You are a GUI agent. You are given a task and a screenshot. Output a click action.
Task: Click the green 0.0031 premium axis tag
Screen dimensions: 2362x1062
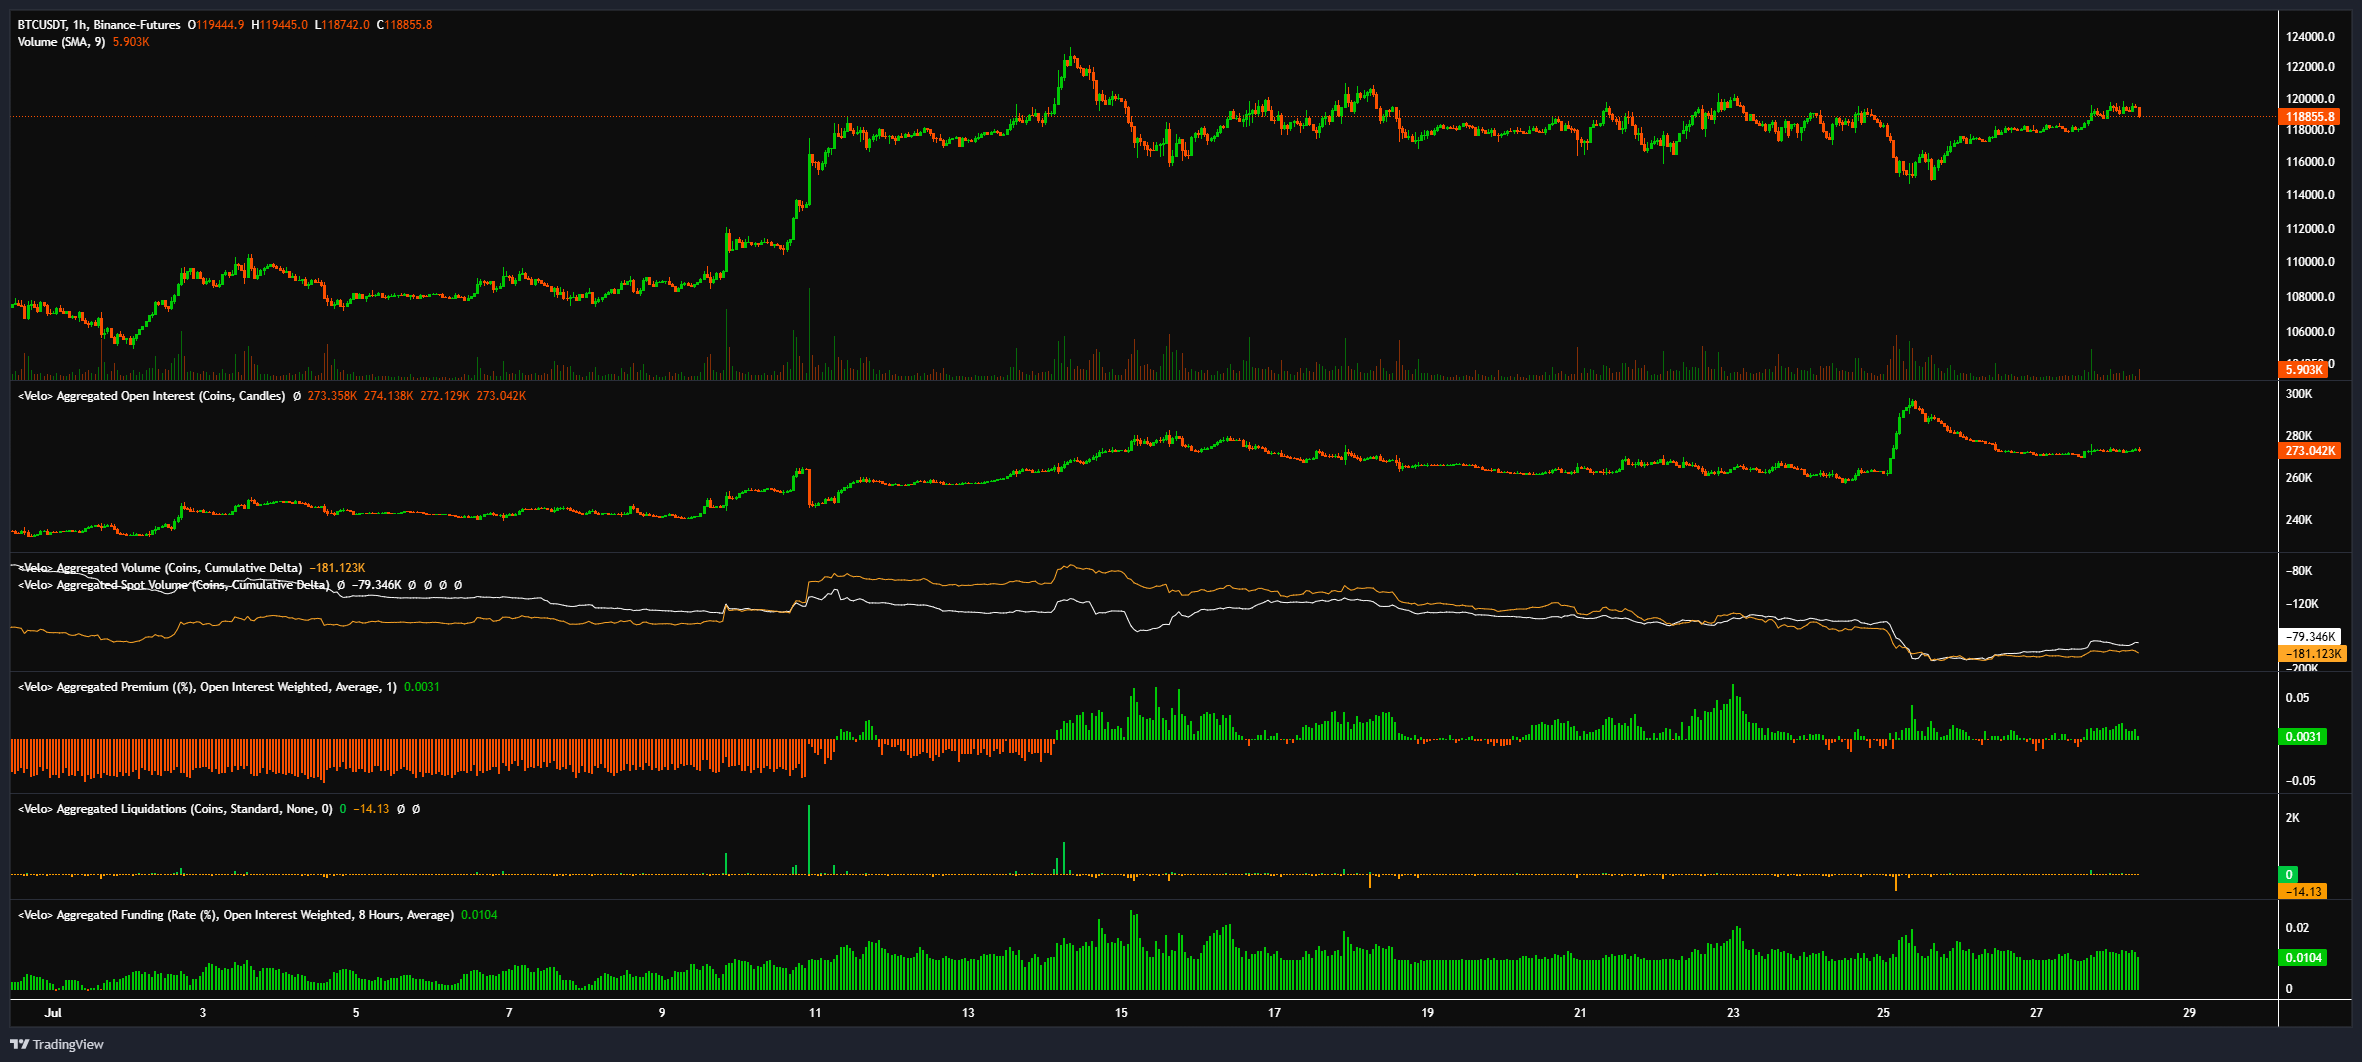point(2303,737)
